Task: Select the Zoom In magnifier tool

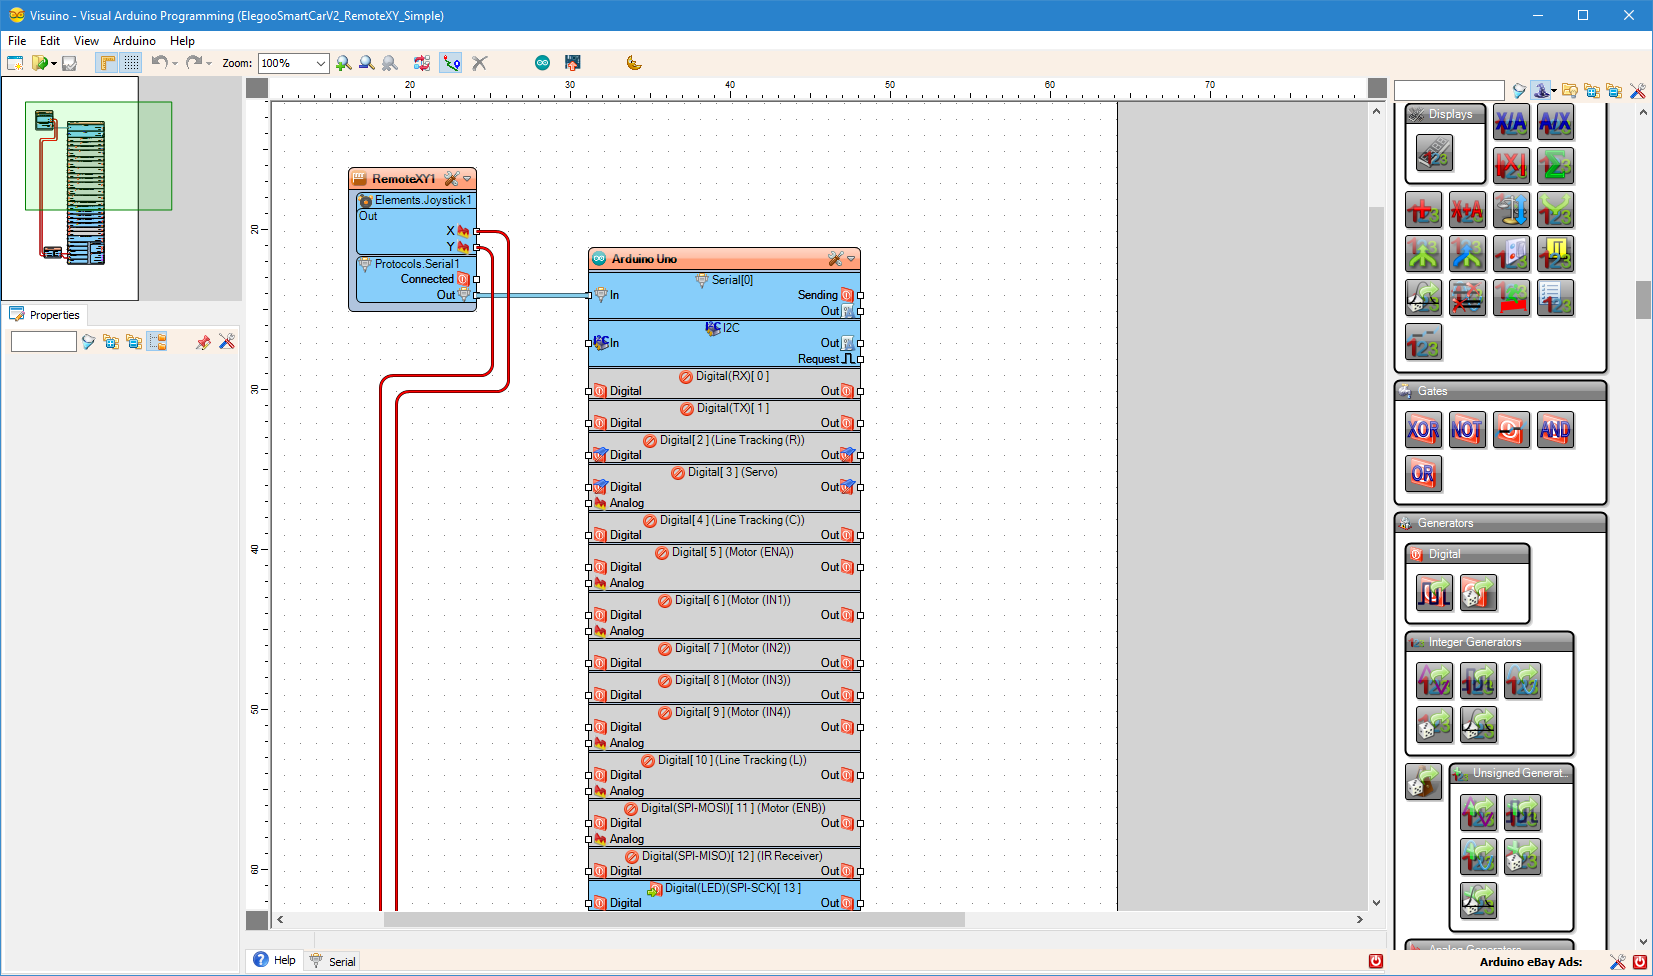Action: [344, 63]
